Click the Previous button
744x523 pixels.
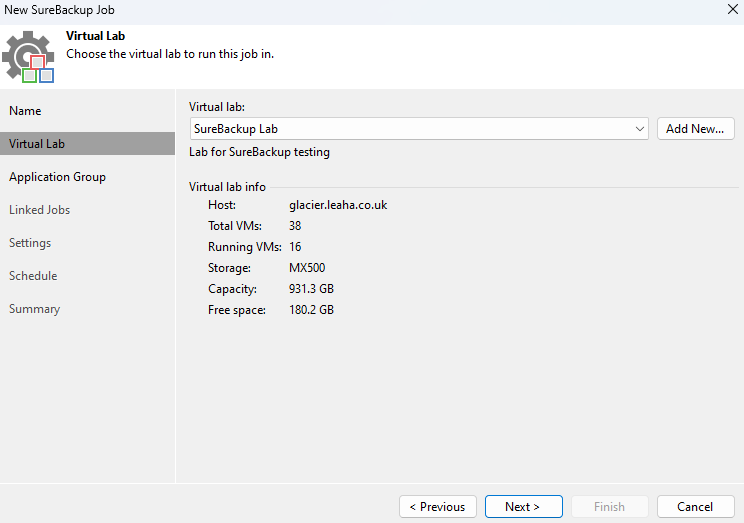coord(437,507)
